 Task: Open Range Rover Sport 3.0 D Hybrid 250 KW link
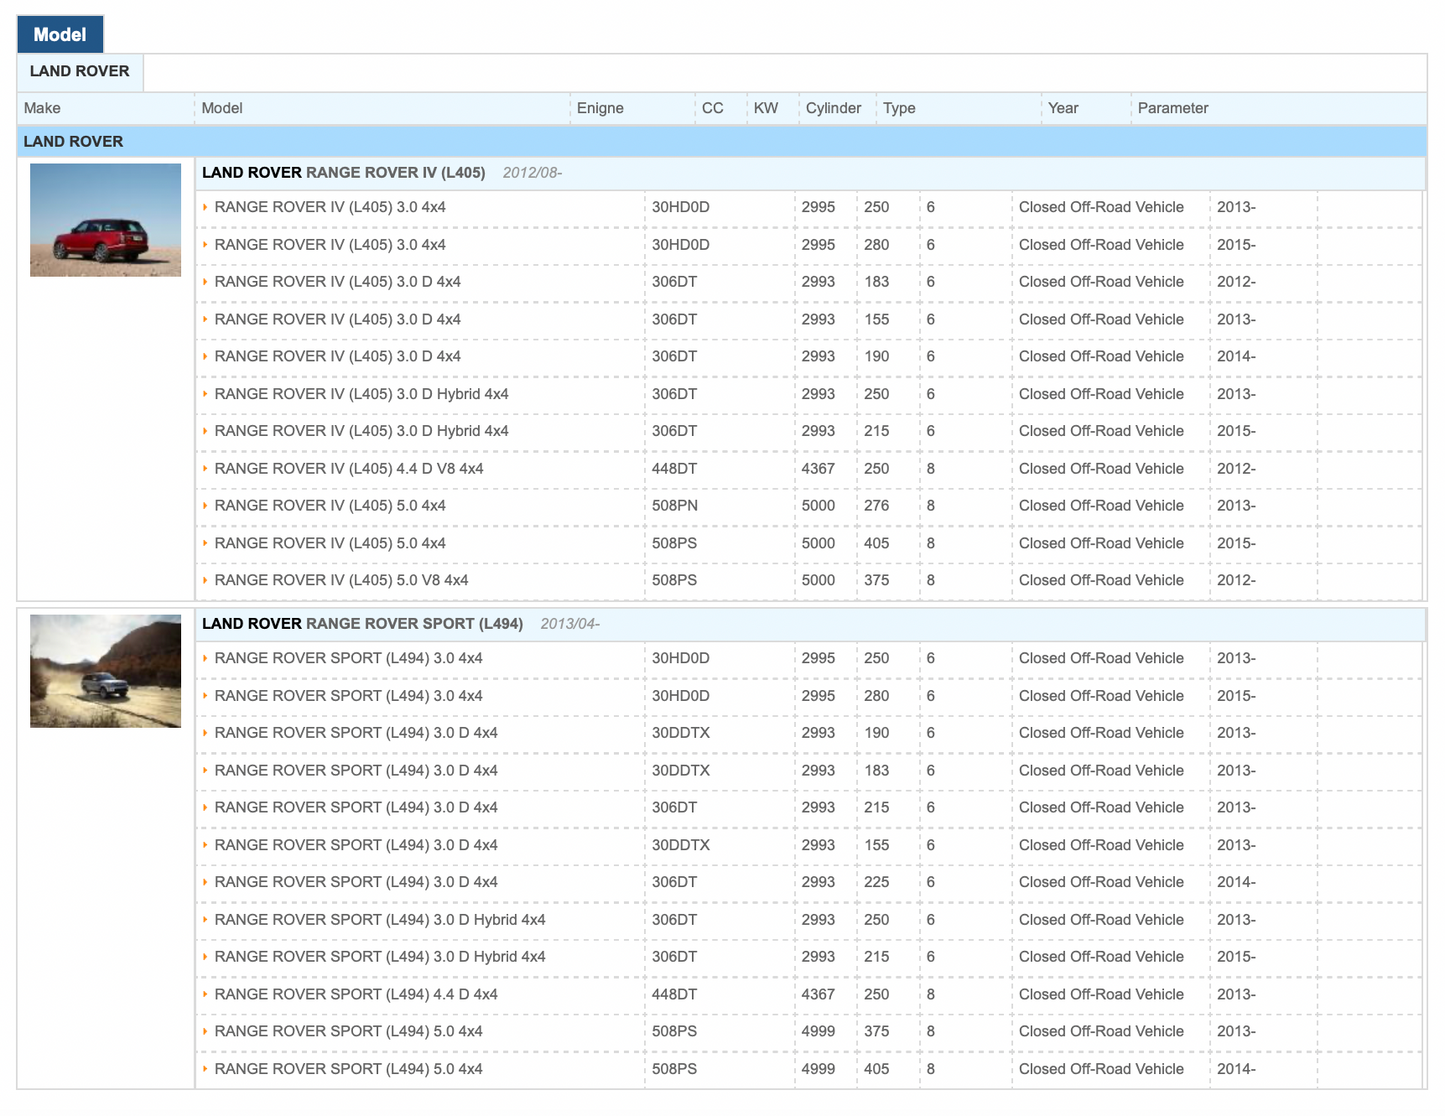379,920
